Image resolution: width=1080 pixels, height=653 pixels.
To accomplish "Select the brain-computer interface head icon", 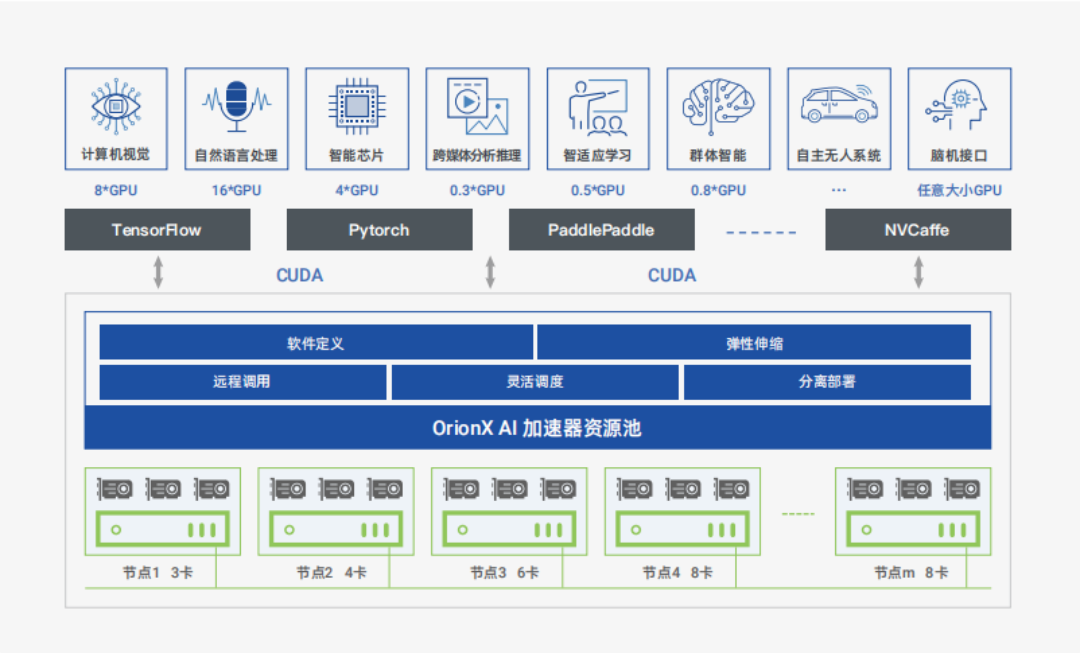I will [x=958, y=104].
